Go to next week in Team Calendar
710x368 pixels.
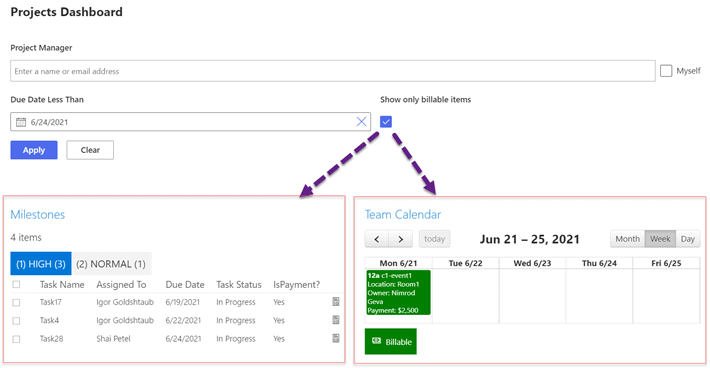401,239
